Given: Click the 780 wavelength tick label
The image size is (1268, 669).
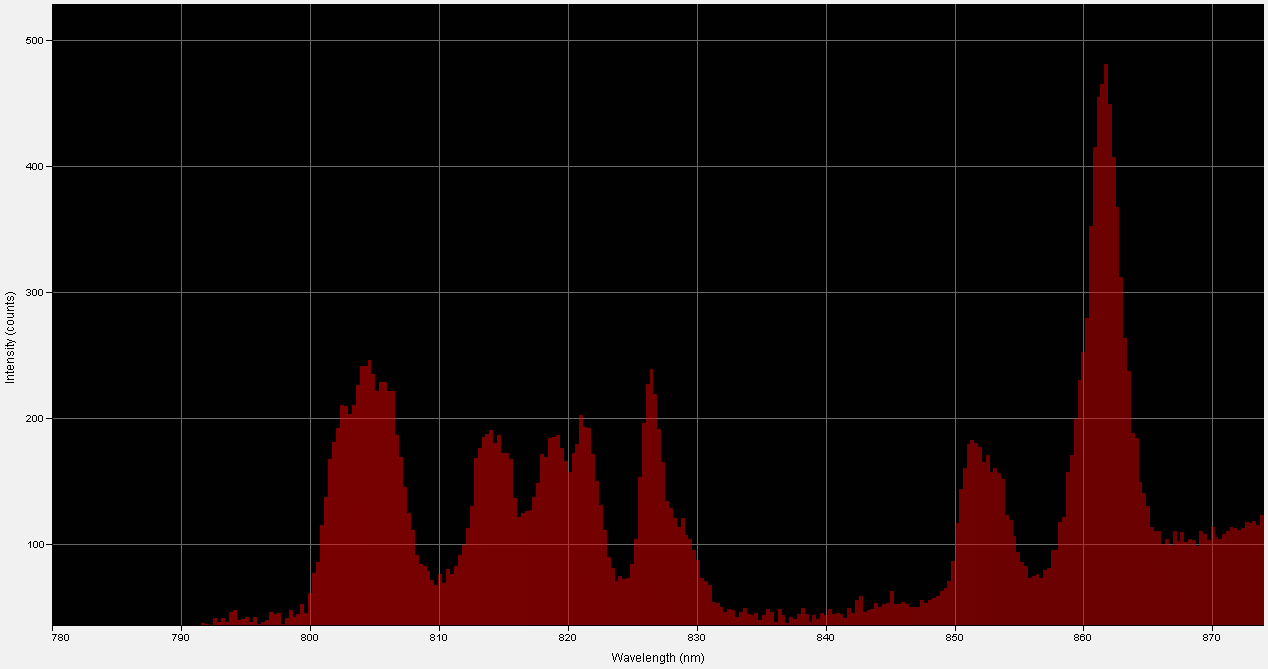Looking at the screenshot, I should coord(60,636).
